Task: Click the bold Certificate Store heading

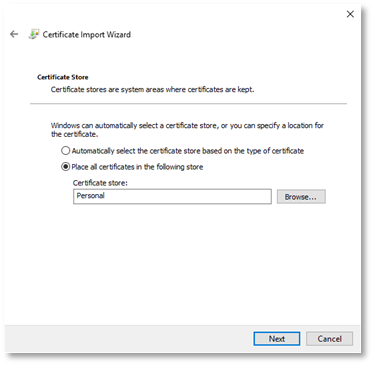Action: (x=63, y=77)
